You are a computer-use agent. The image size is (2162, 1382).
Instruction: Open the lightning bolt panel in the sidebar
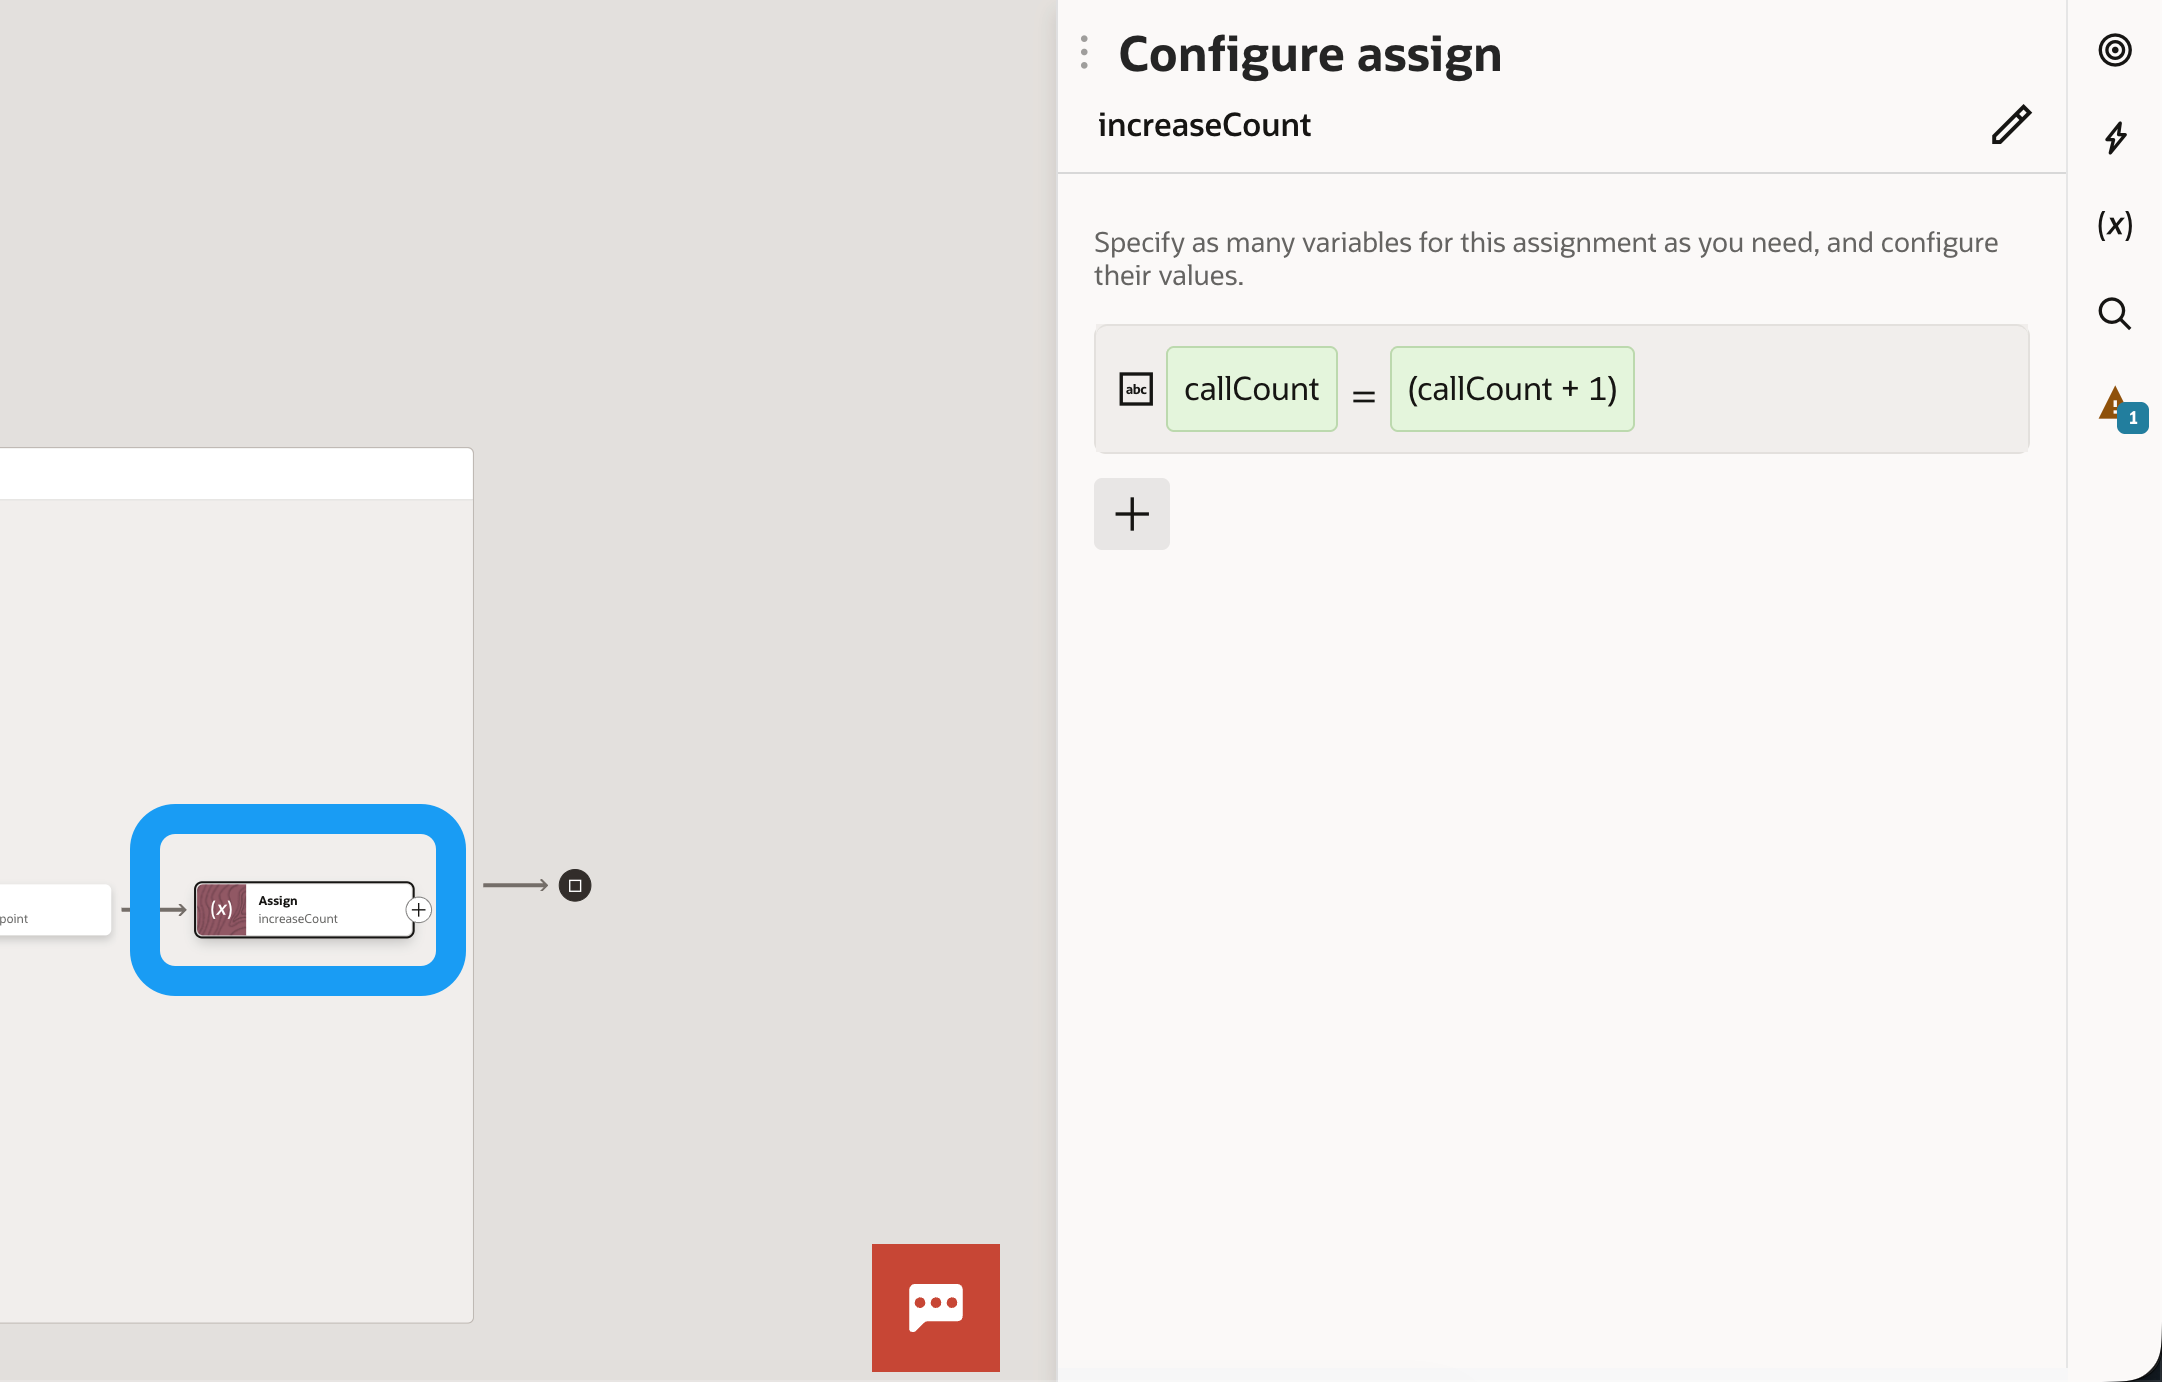pyautogui.click(x=2114, y=137)
